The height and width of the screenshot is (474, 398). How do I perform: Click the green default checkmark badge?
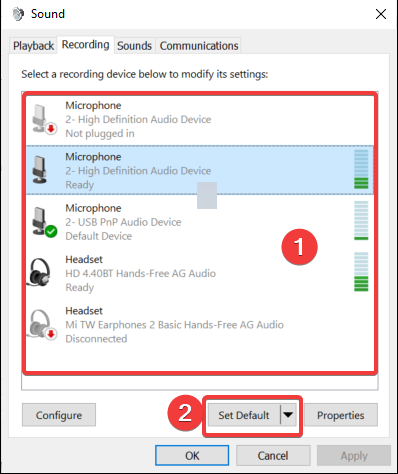(x=51, y=231)
